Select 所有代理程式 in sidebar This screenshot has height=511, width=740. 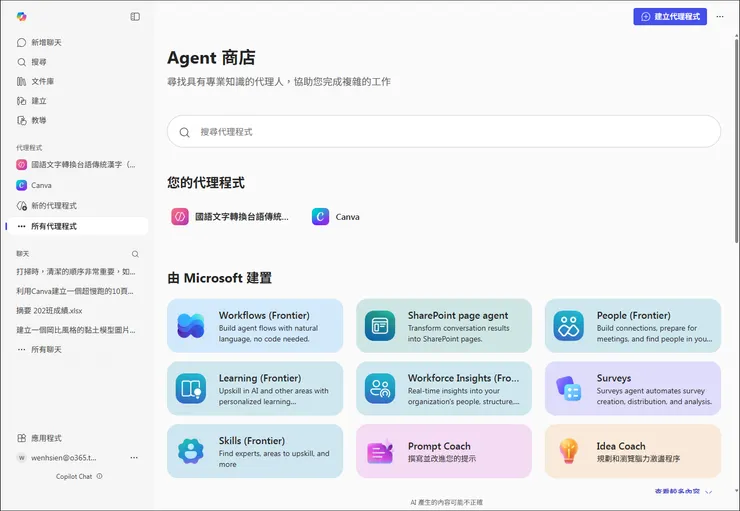[x=77, y=226]
